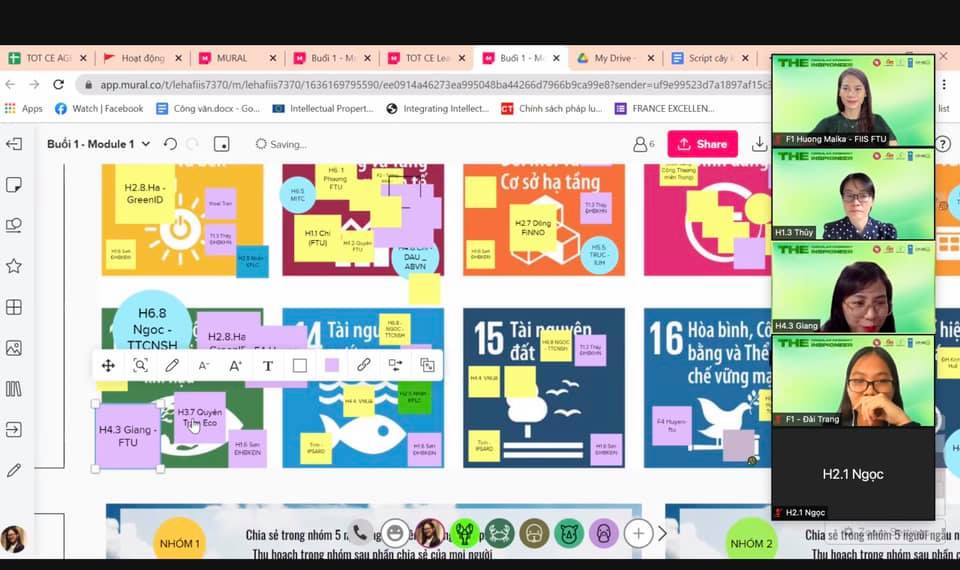Click the switch type icon in toolbar
Screen dimensions: 960x570
click(x=396, y=366)
